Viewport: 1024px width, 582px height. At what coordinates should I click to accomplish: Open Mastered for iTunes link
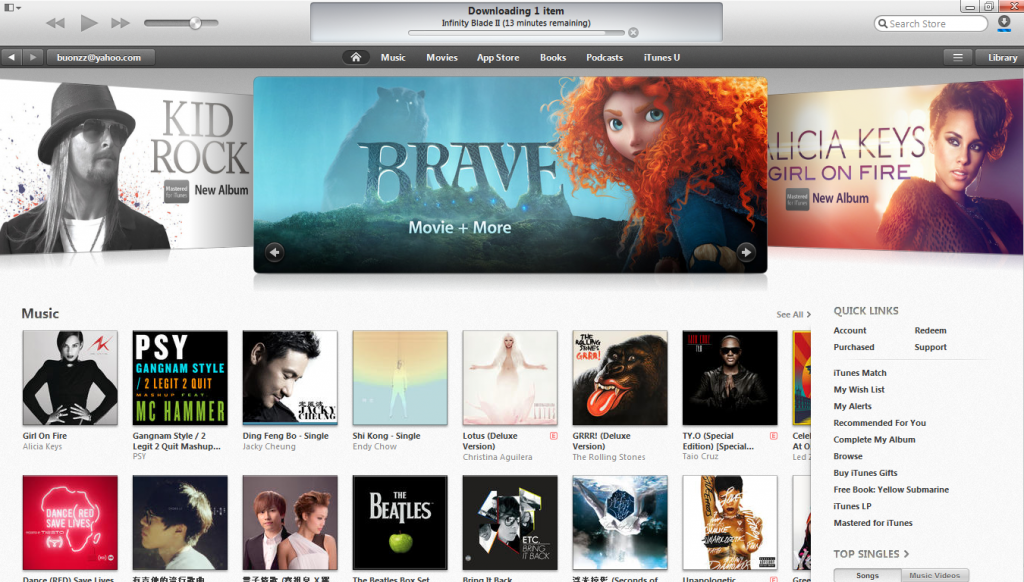[872, 523]
